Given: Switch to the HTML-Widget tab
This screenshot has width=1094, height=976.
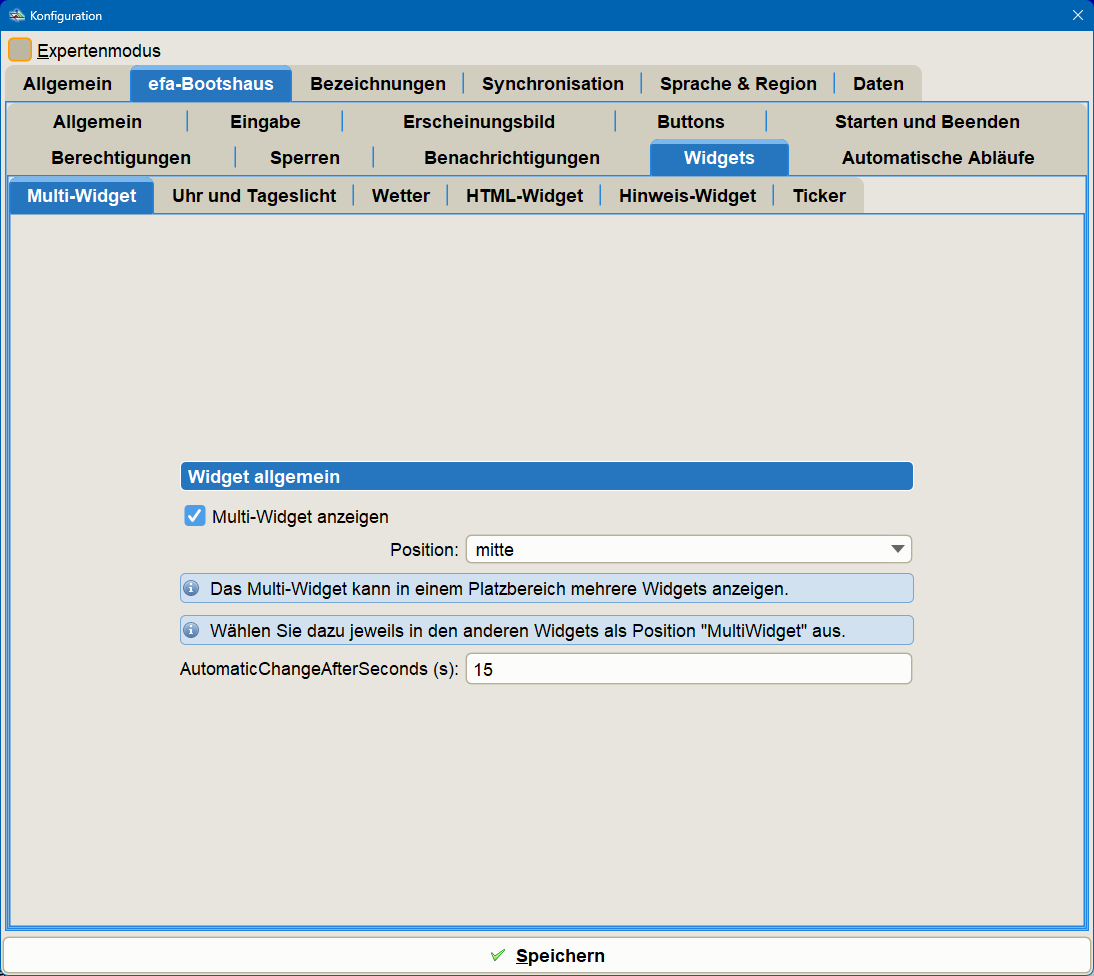Looking at the screenshot, I should [x=524, y=195].
